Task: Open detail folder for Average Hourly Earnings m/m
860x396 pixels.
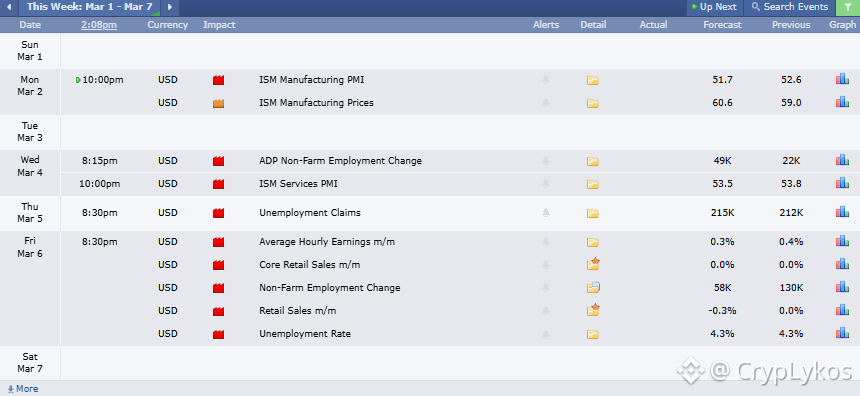Action: [x=592, y=242]
